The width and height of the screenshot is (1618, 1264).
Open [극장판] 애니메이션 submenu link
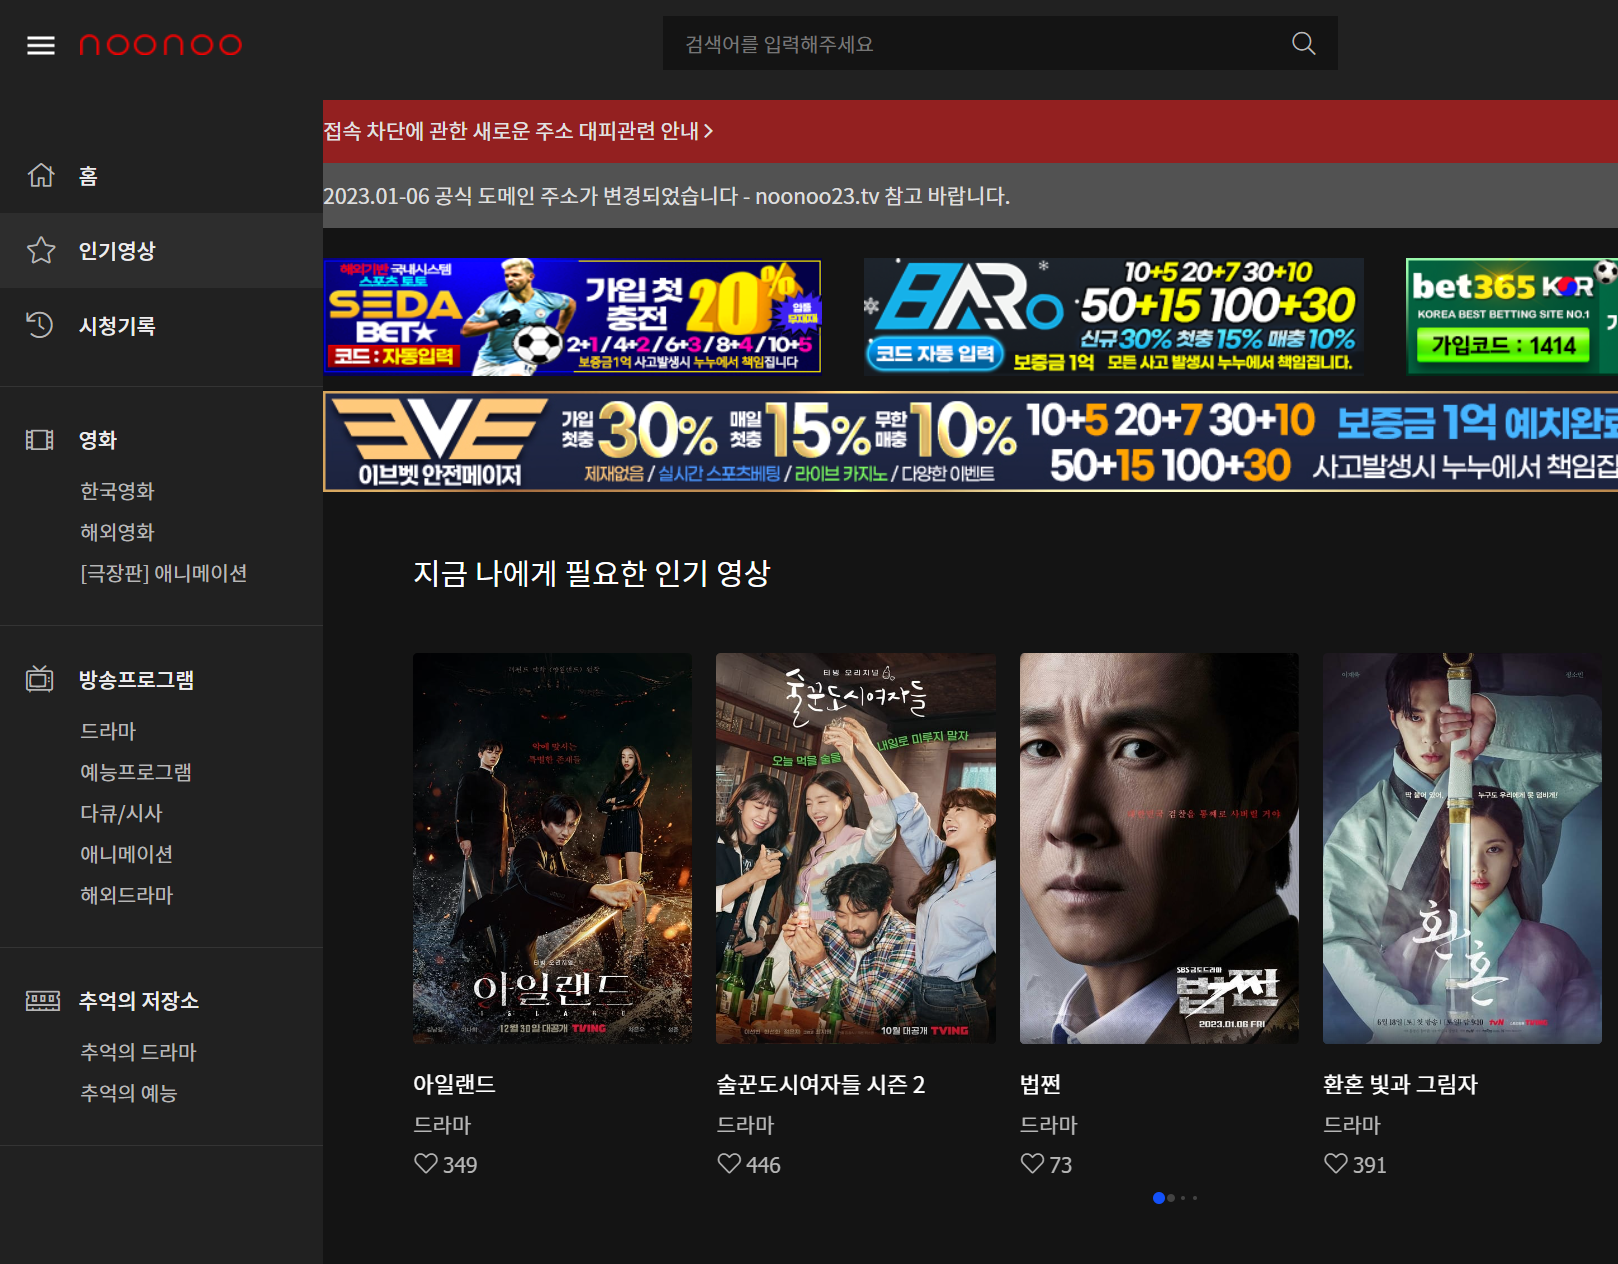(163, 573)
